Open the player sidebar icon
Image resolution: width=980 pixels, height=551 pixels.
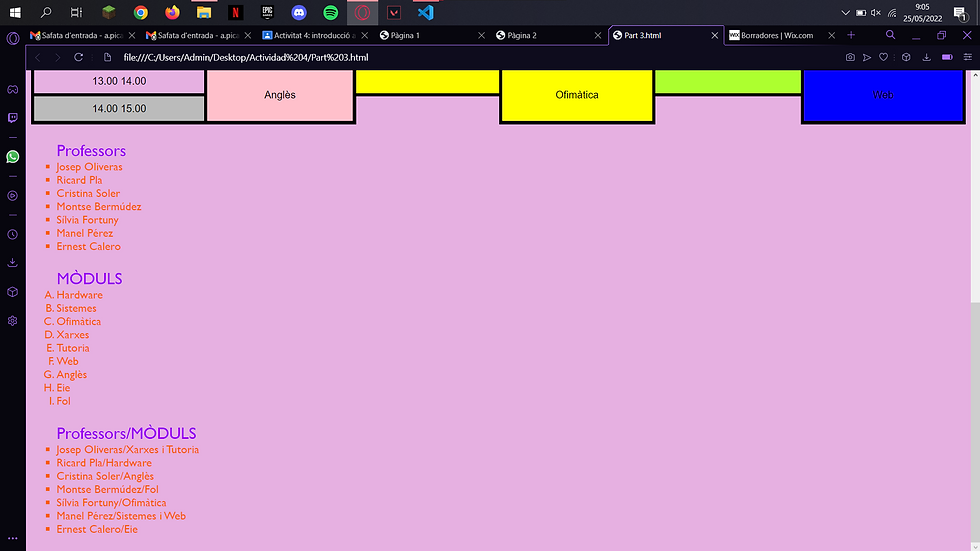(x=12, y=196)
